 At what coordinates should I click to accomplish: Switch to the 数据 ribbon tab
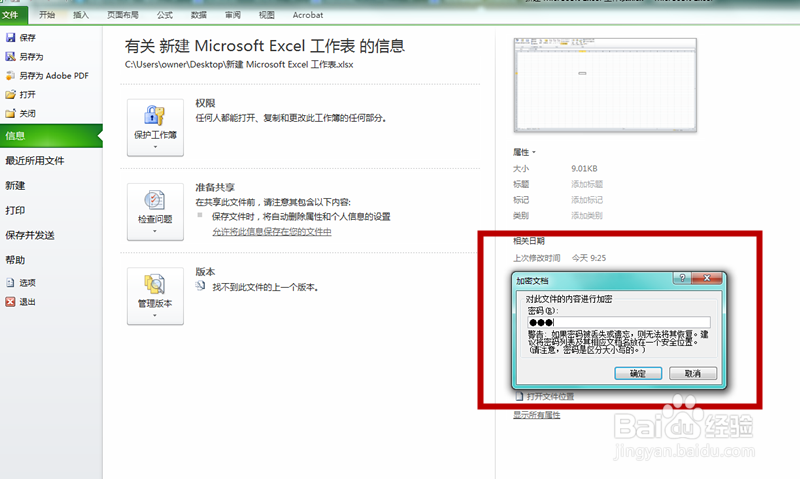click(x=198, y=15)
